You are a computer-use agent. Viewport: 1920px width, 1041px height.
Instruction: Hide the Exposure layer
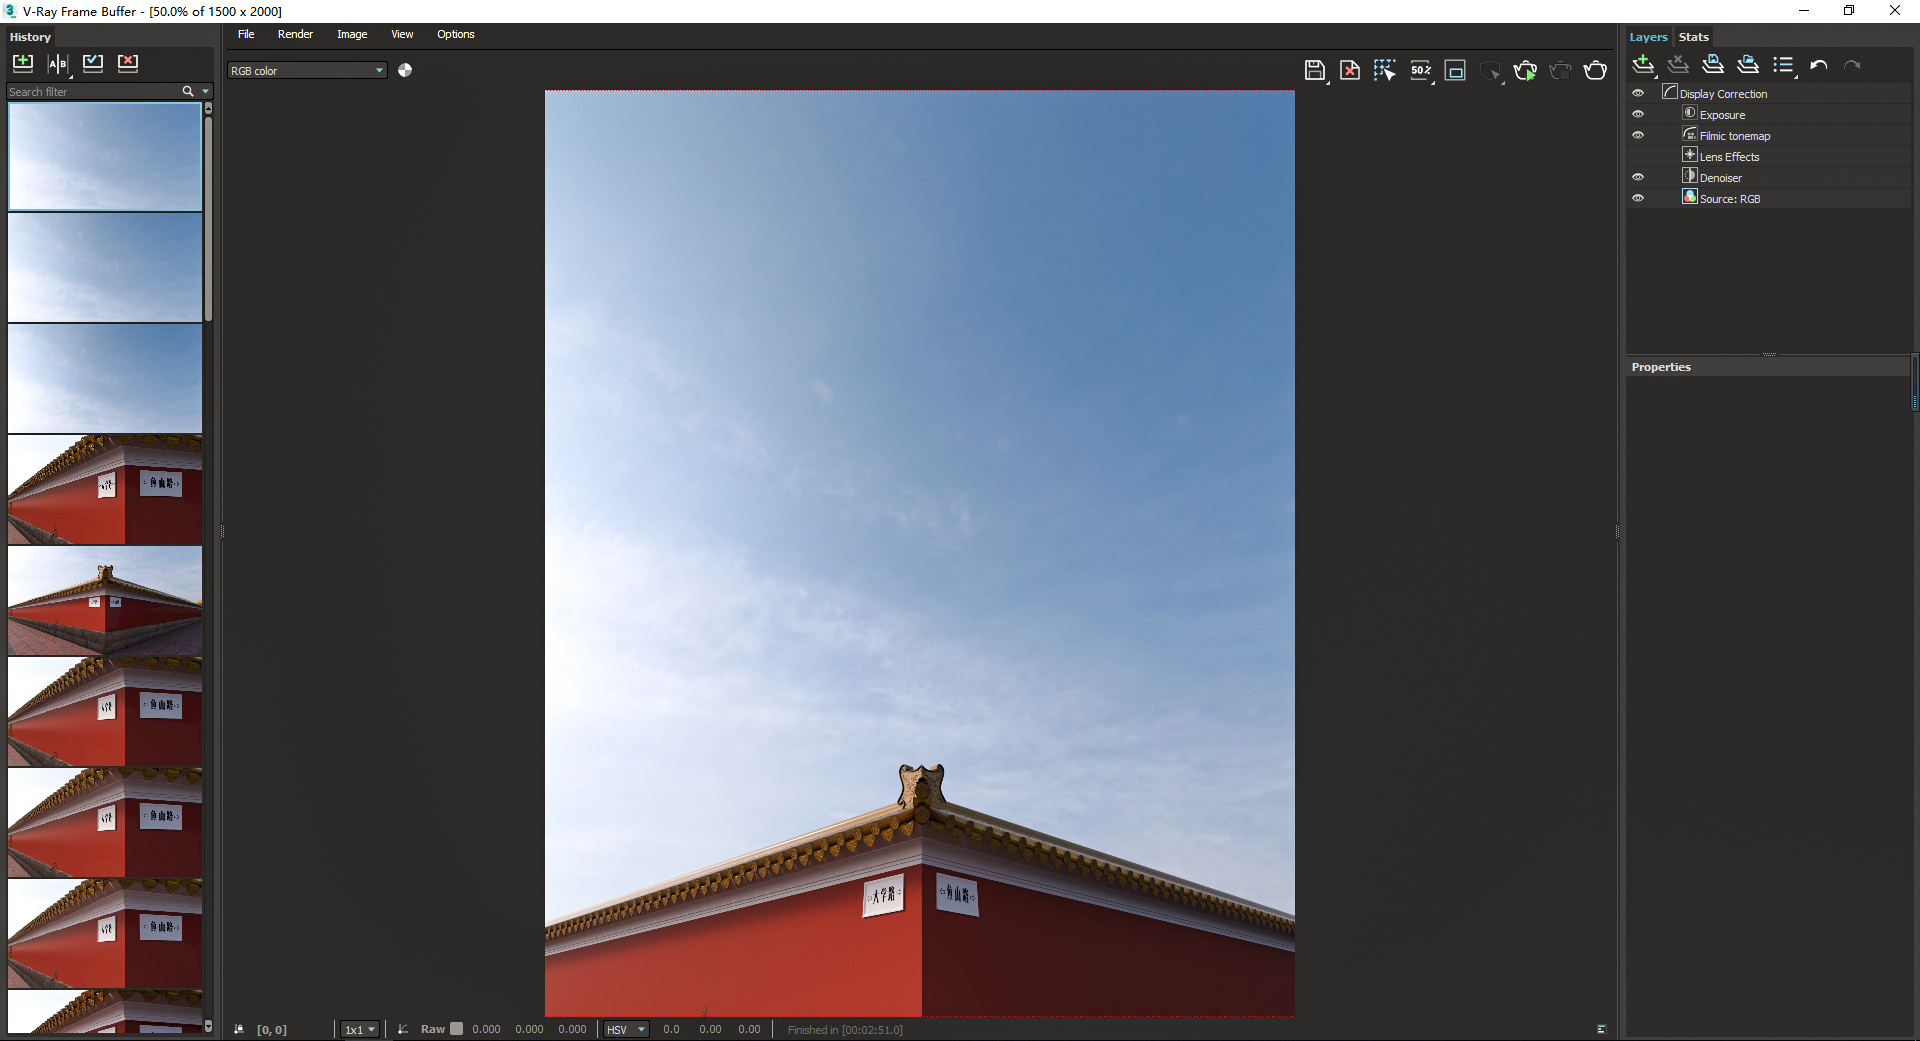1638,114
